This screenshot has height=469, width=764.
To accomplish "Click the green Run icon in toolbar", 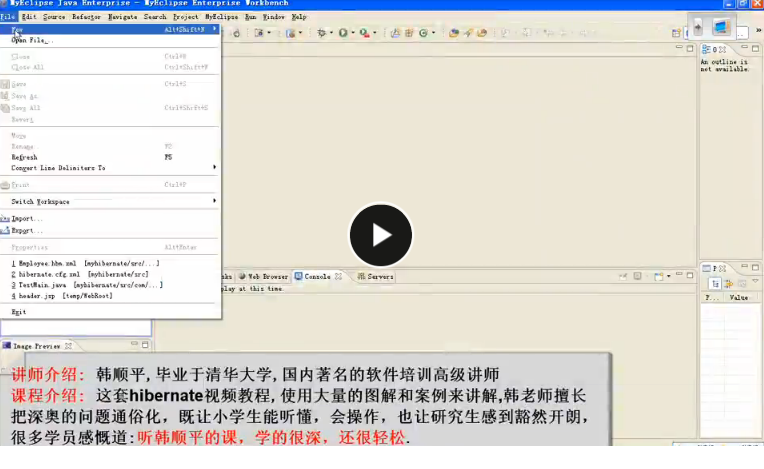I will point(343,33).
